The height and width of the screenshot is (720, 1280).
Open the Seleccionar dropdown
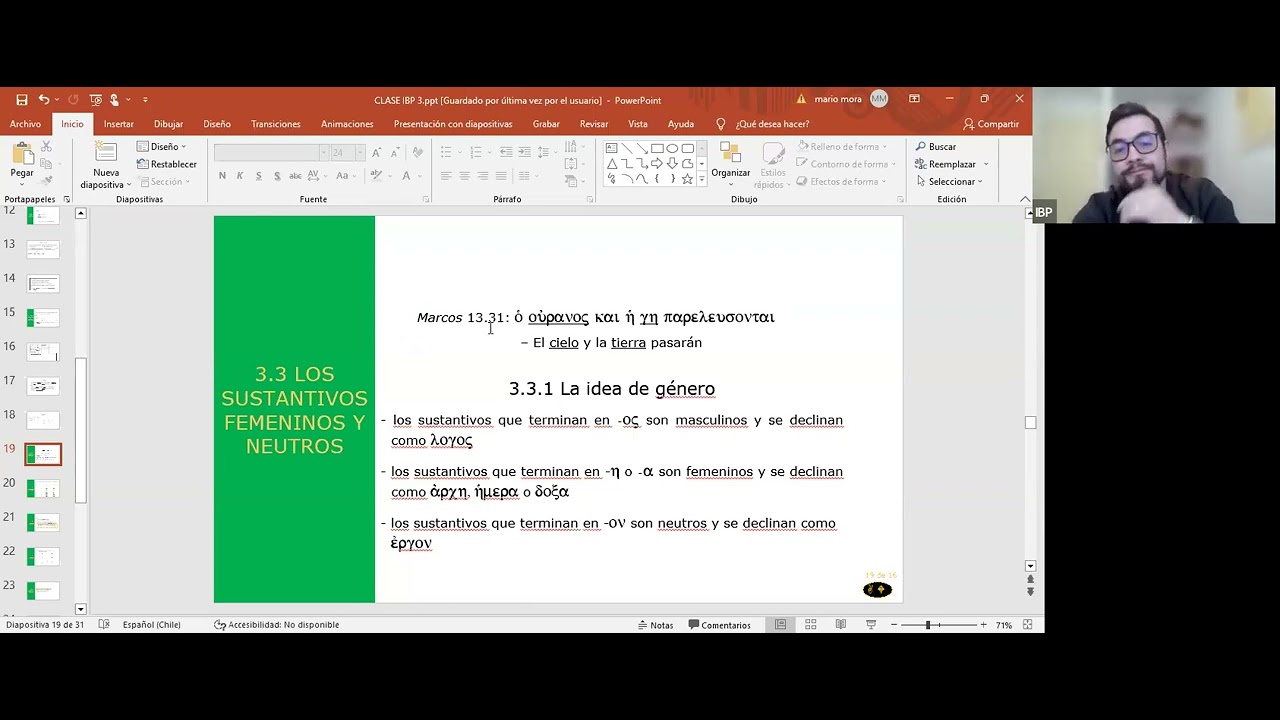tap(950, 182)
